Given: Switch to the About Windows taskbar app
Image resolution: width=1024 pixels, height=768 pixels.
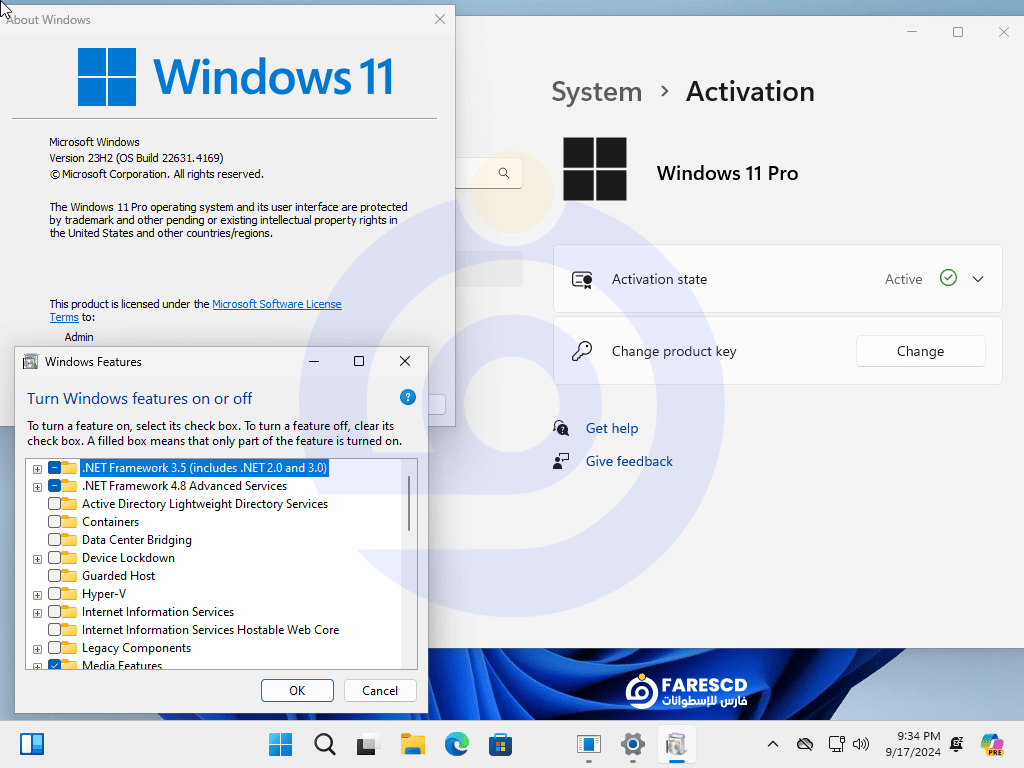Looking at the screenshot, I should [588, 744].
